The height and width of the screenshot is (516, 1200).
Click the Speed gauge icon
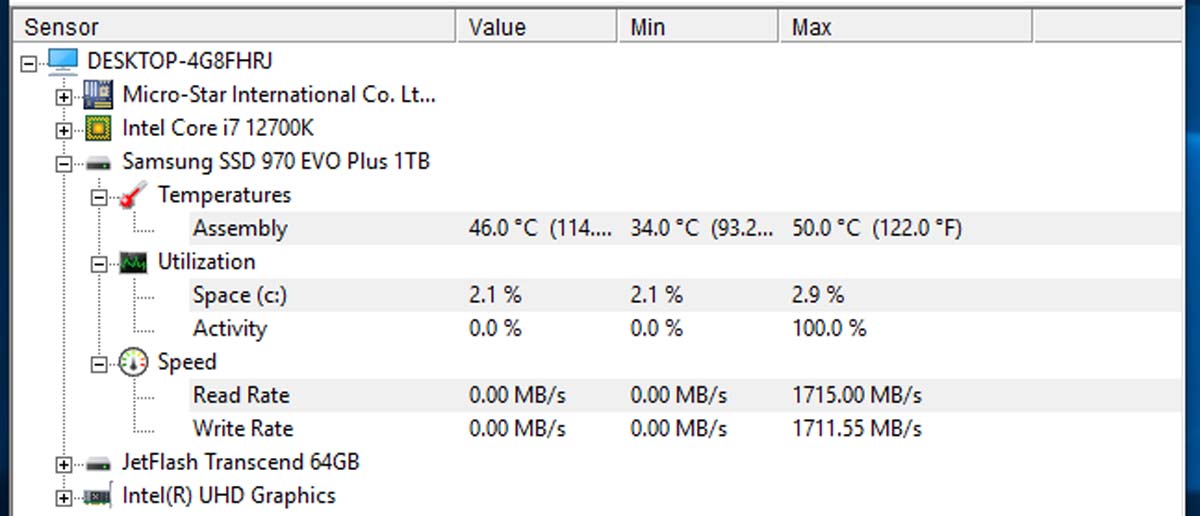(x=133, y=362)
